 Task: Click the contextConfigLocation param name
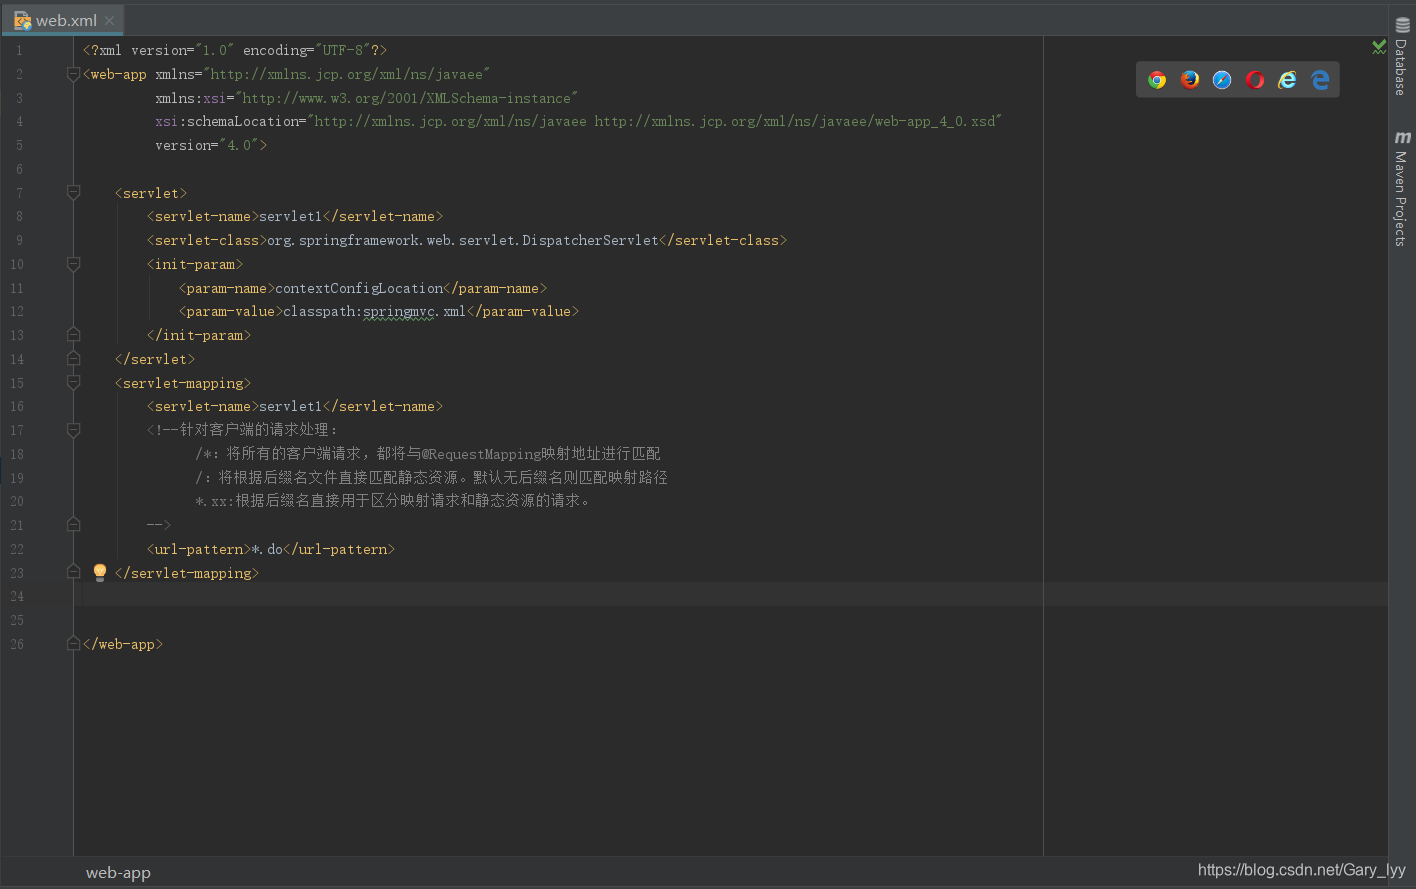[359, 288]
